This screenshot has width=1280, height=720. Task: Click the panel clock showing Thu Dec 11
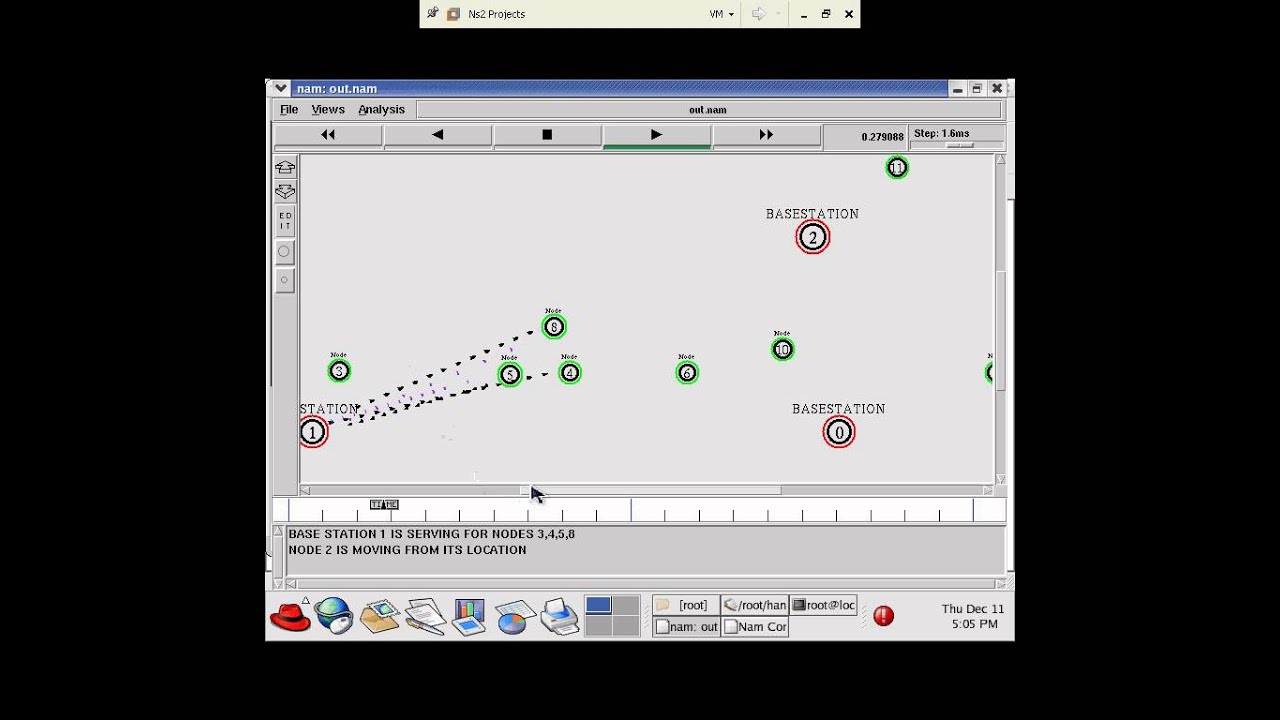972,616
